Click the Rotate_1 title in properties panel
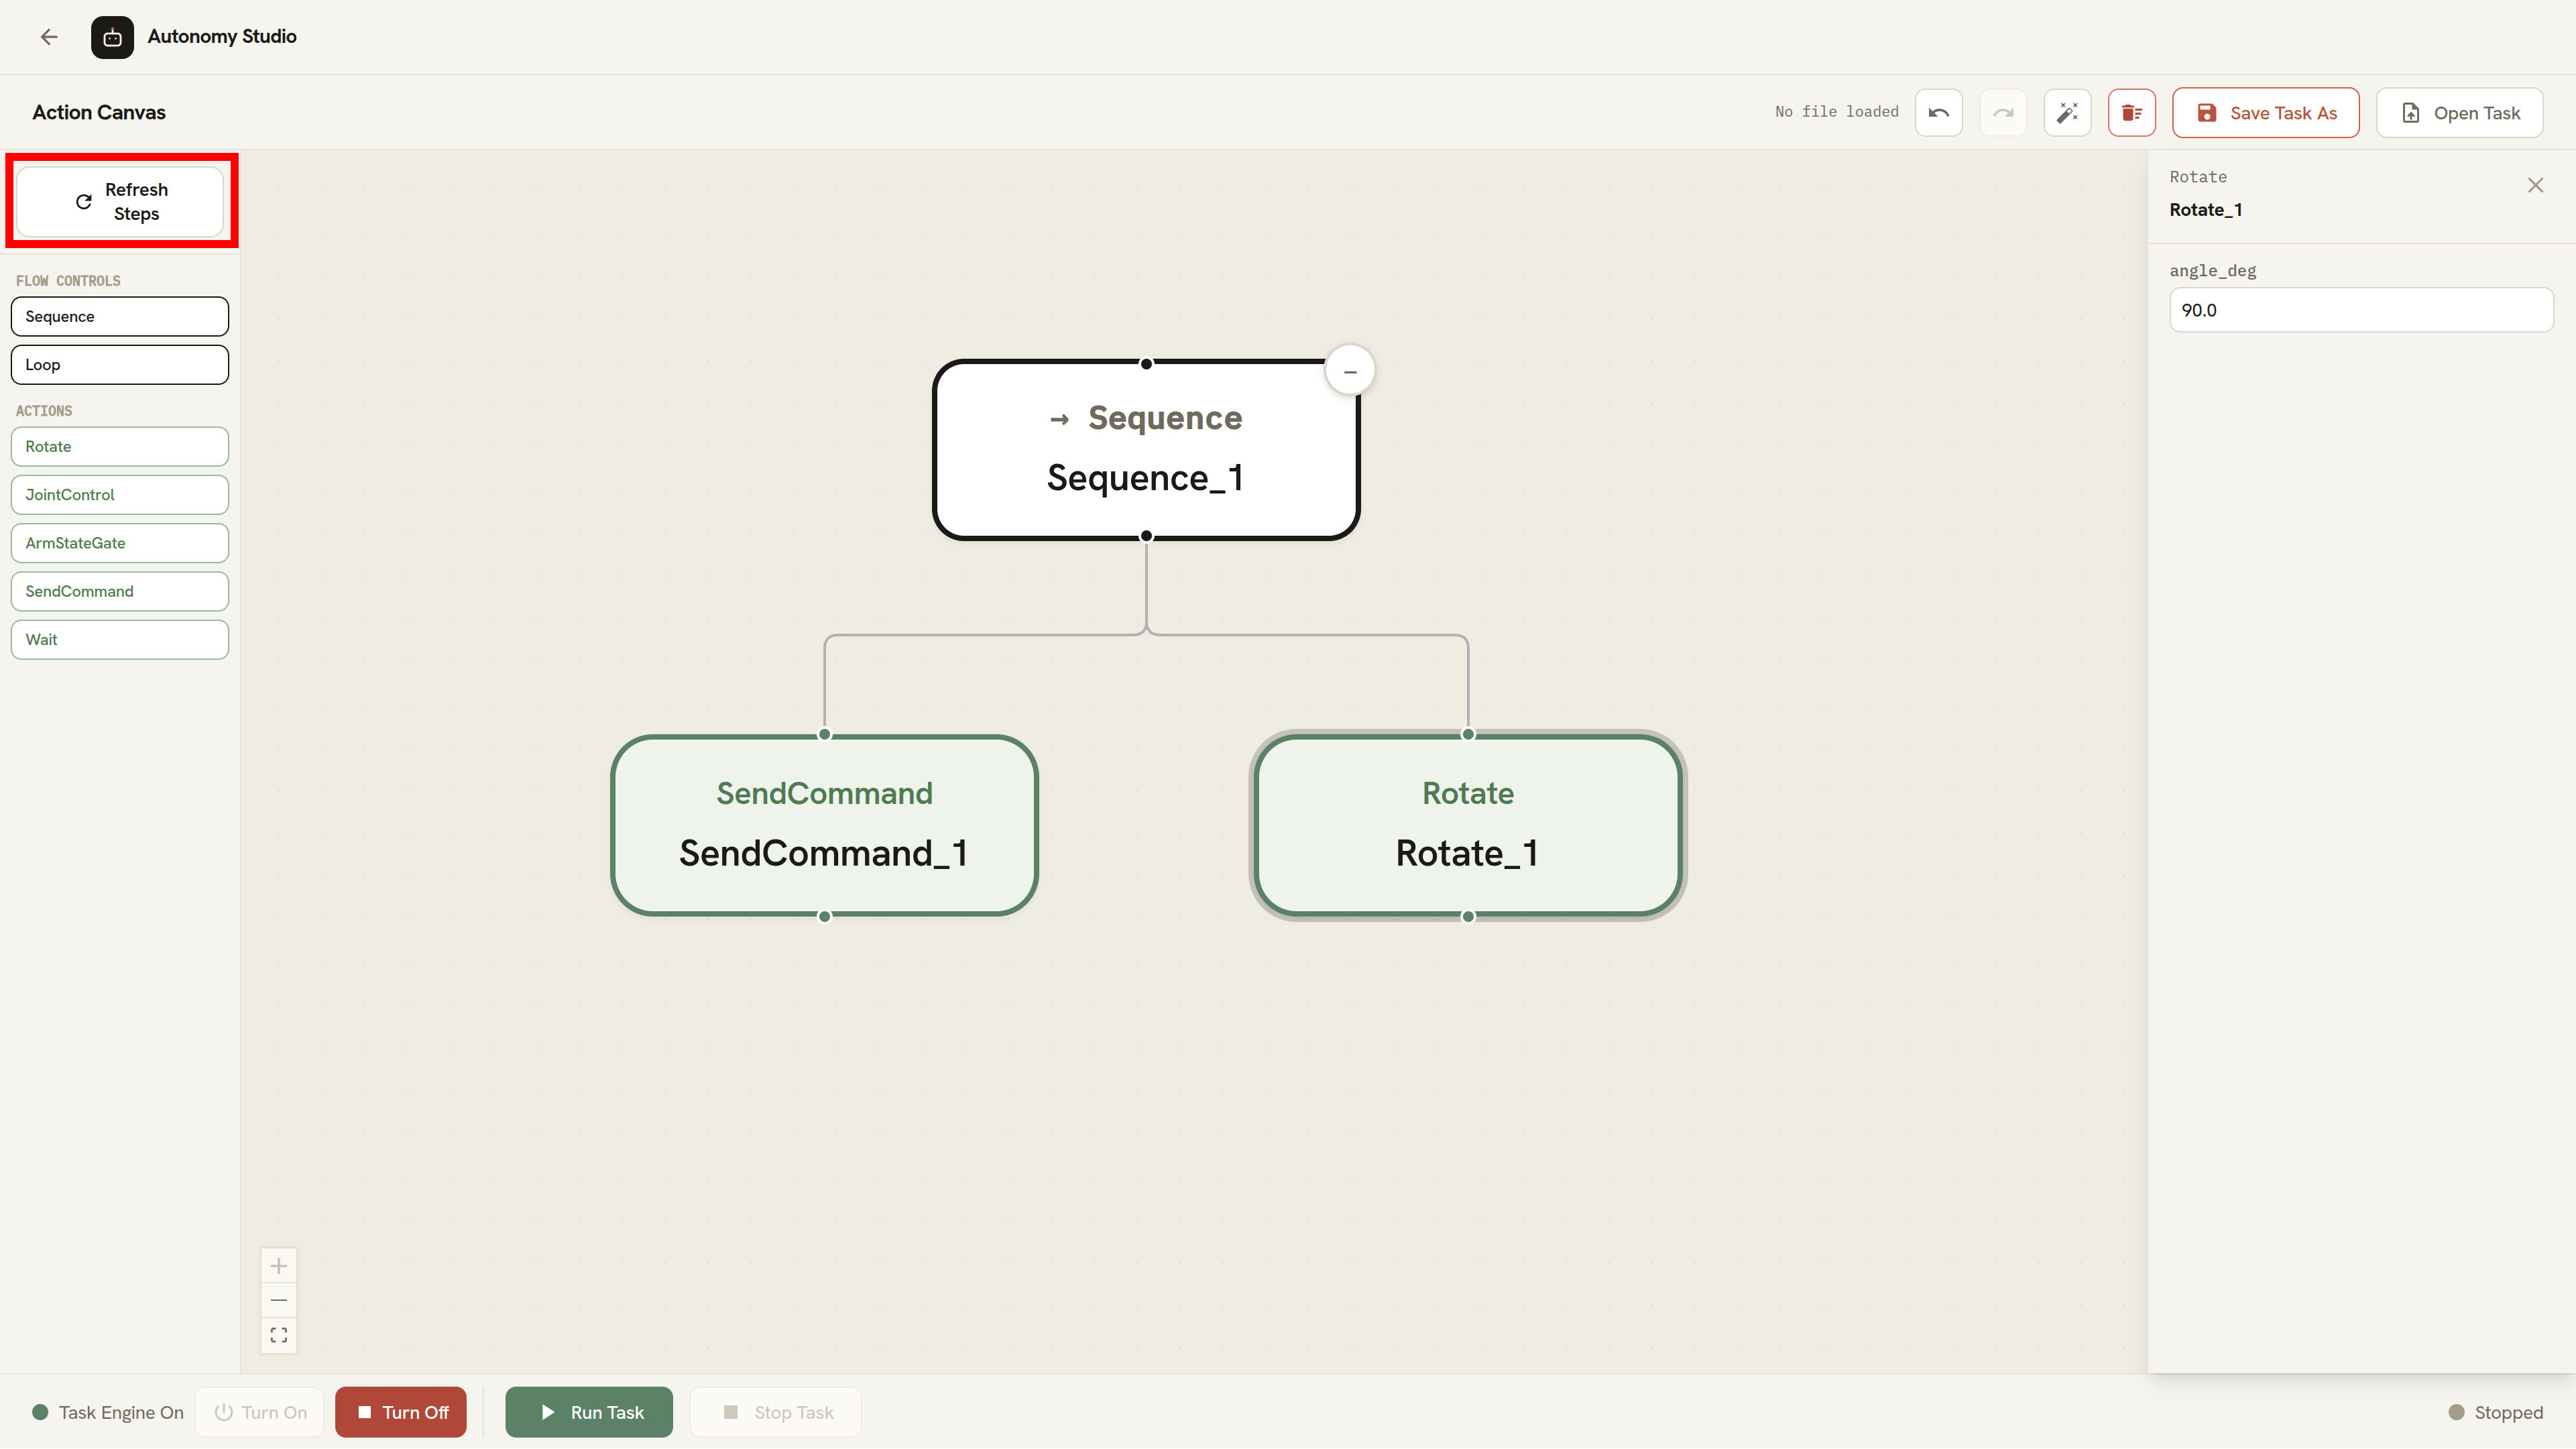 2205,209
